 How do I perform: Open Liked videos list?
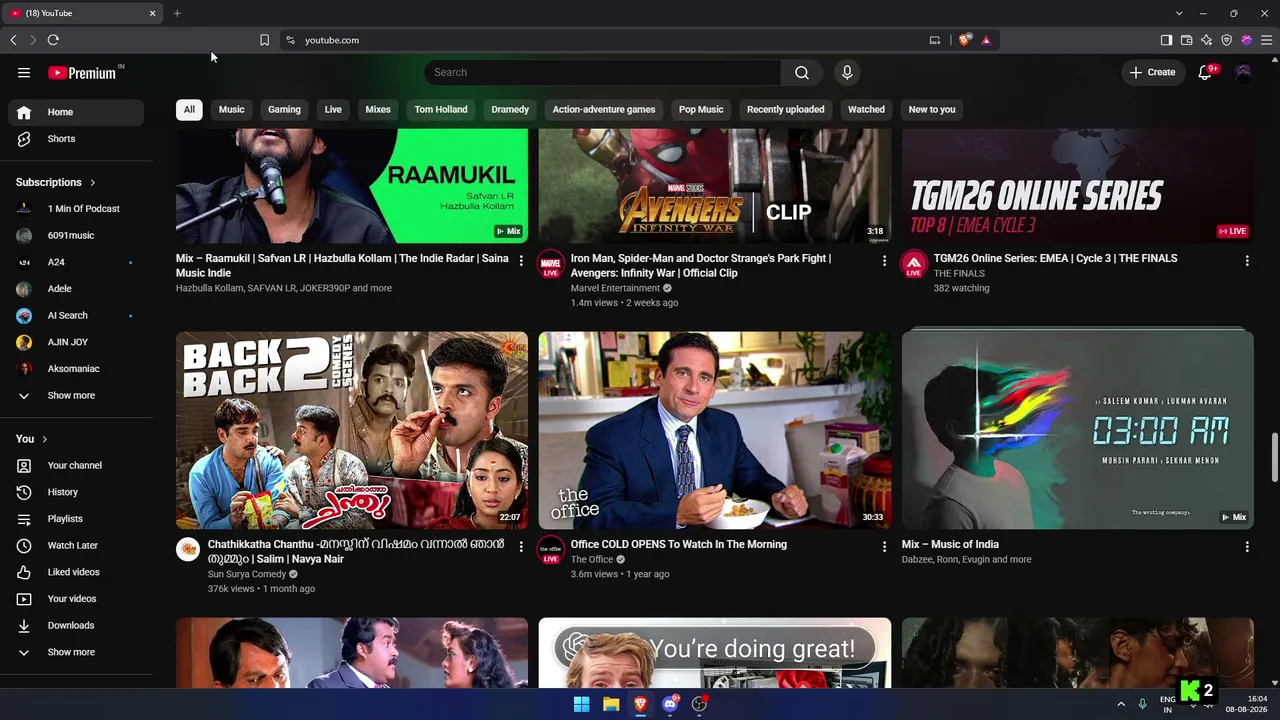tap(76, 572)
